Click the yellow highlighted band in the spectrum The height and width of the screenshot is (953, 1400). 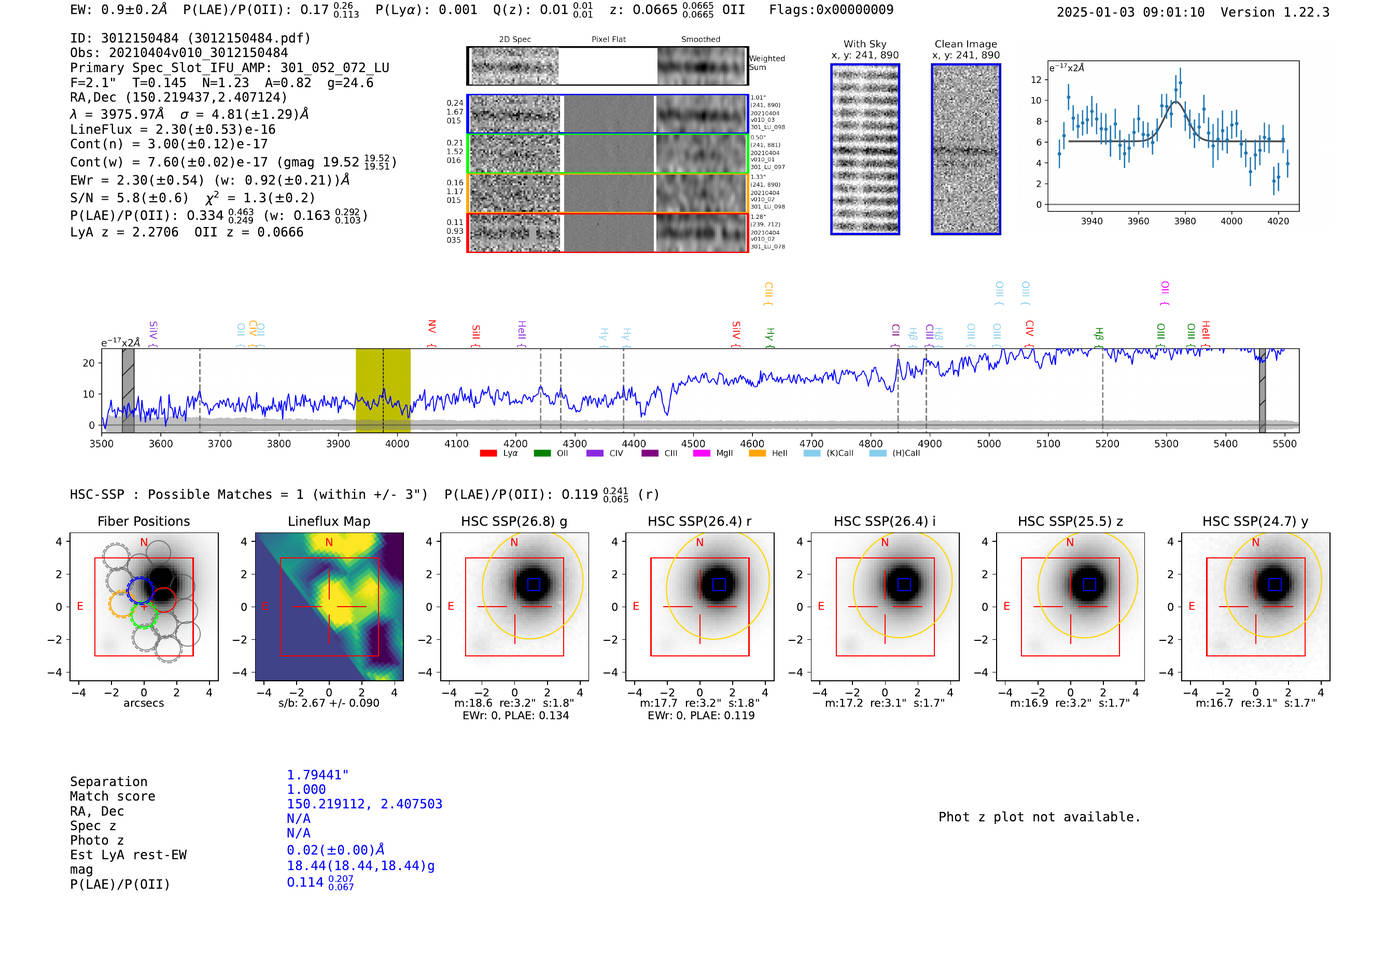click(383, 391)
